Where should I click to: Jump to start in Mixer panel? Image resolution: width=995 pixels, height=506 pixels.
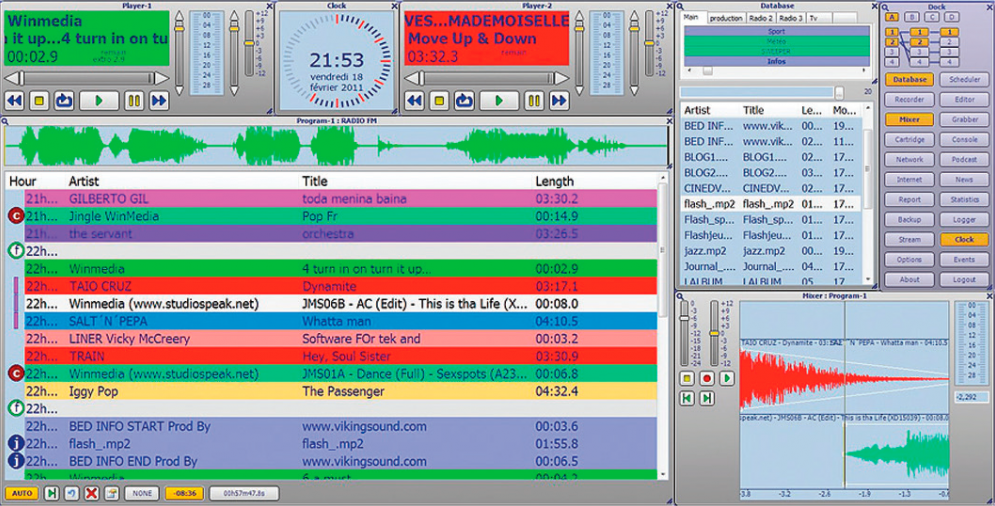pos(687,398)
